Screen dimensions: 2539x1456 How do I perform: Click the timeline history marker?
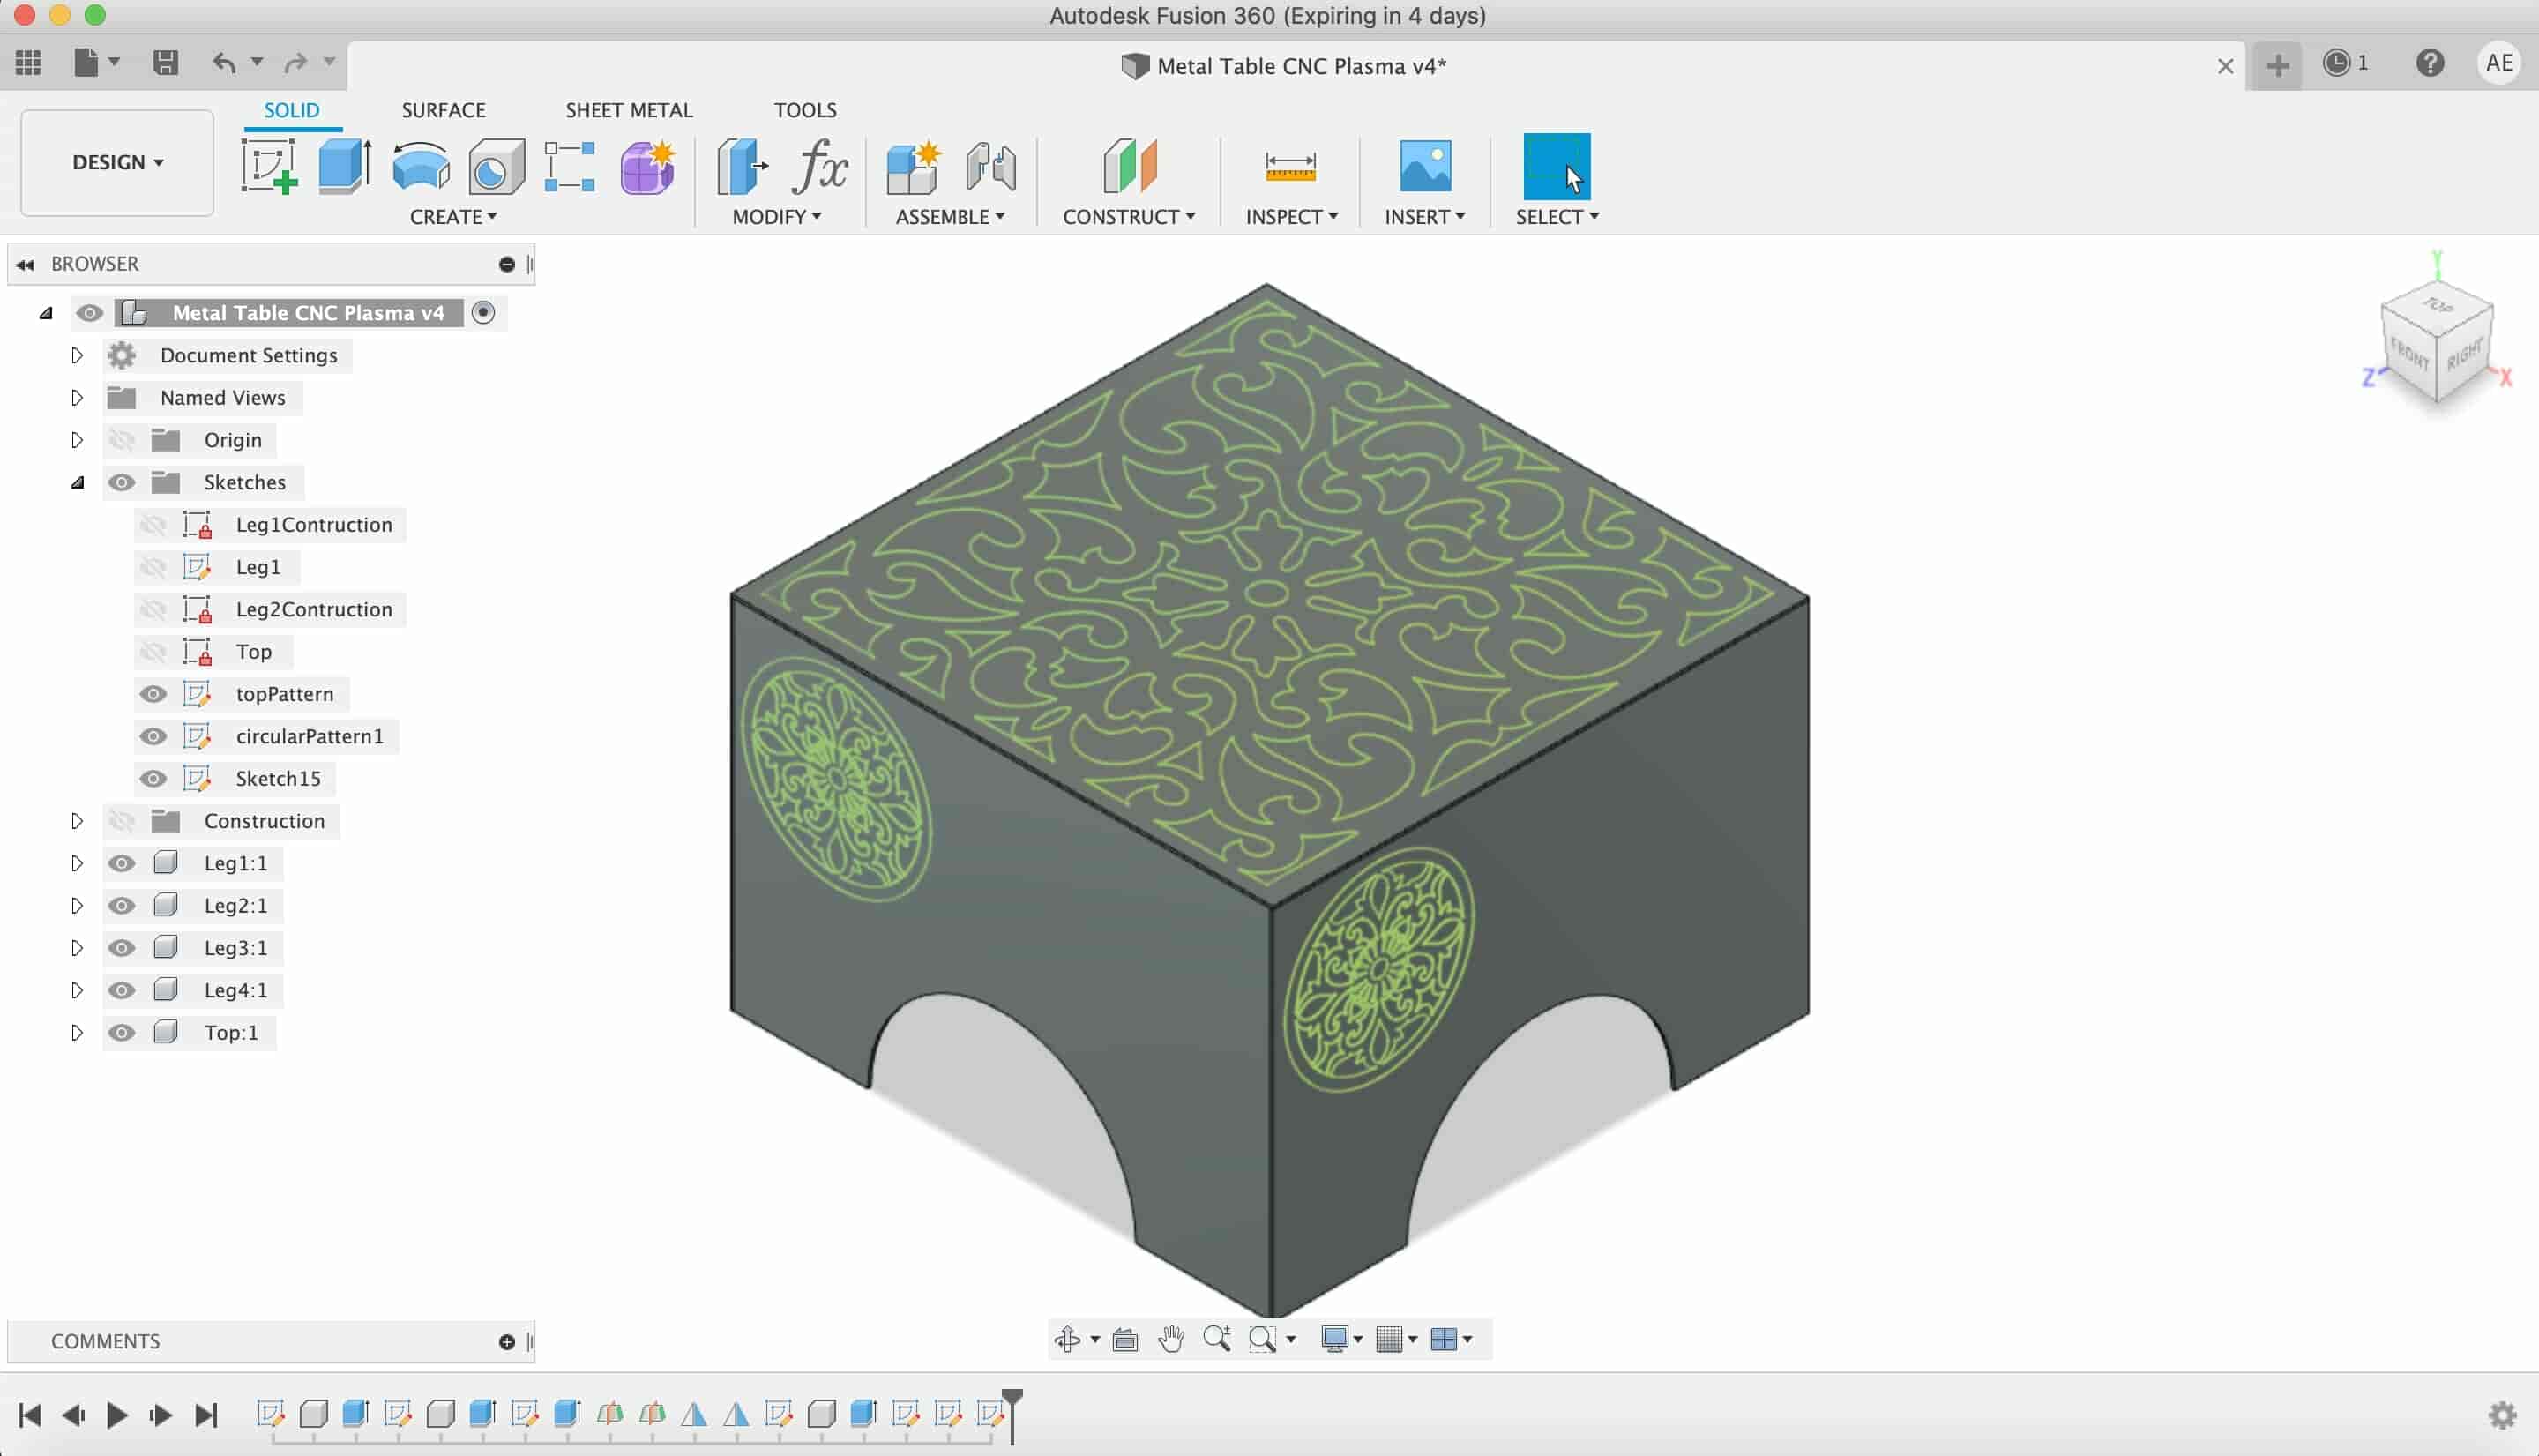pyautogui.click(x=1012, y=1415)
